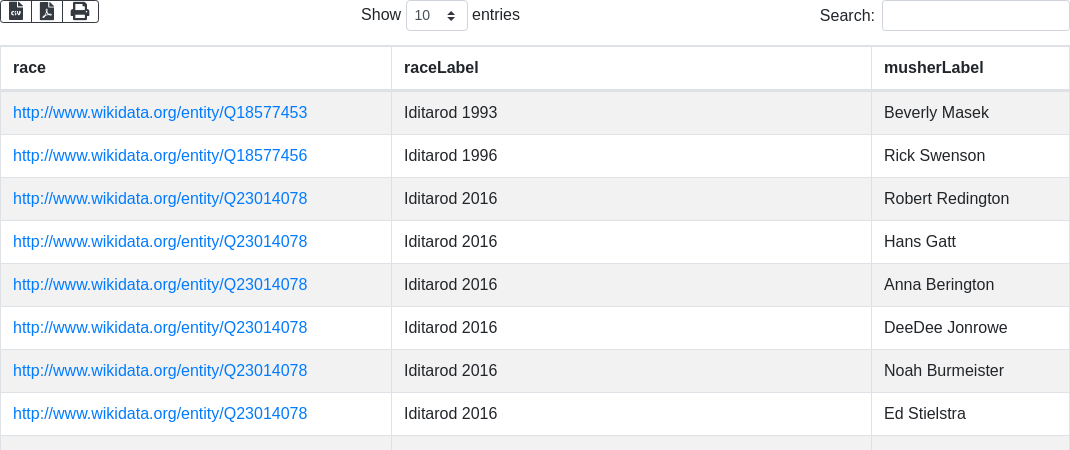Screen dimensions: 1070x450
Task: Open entity link in Anna Berington row
Action: coord(160,285)
